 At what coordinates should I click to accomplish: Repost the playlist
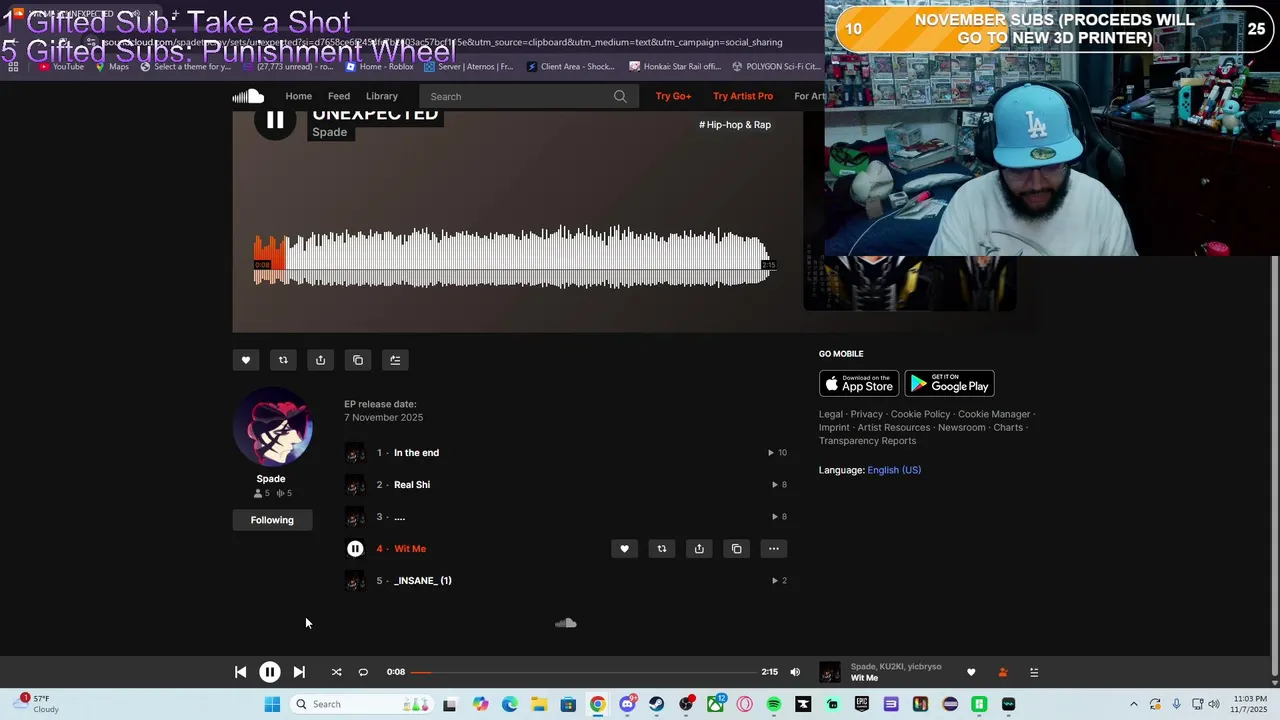[283, 360]
